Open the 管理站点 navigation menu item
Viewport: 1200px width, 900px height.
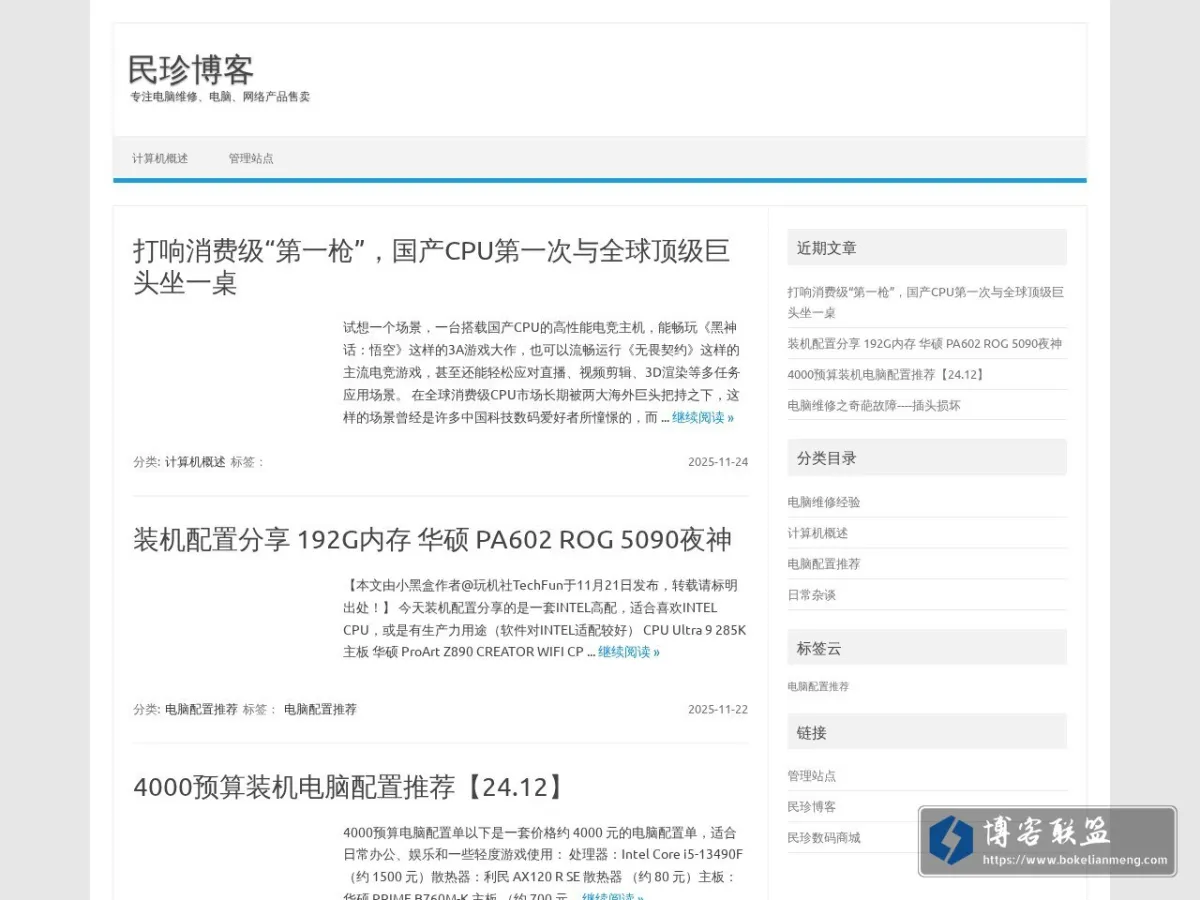pyautogui.click(x=251, y=158)
